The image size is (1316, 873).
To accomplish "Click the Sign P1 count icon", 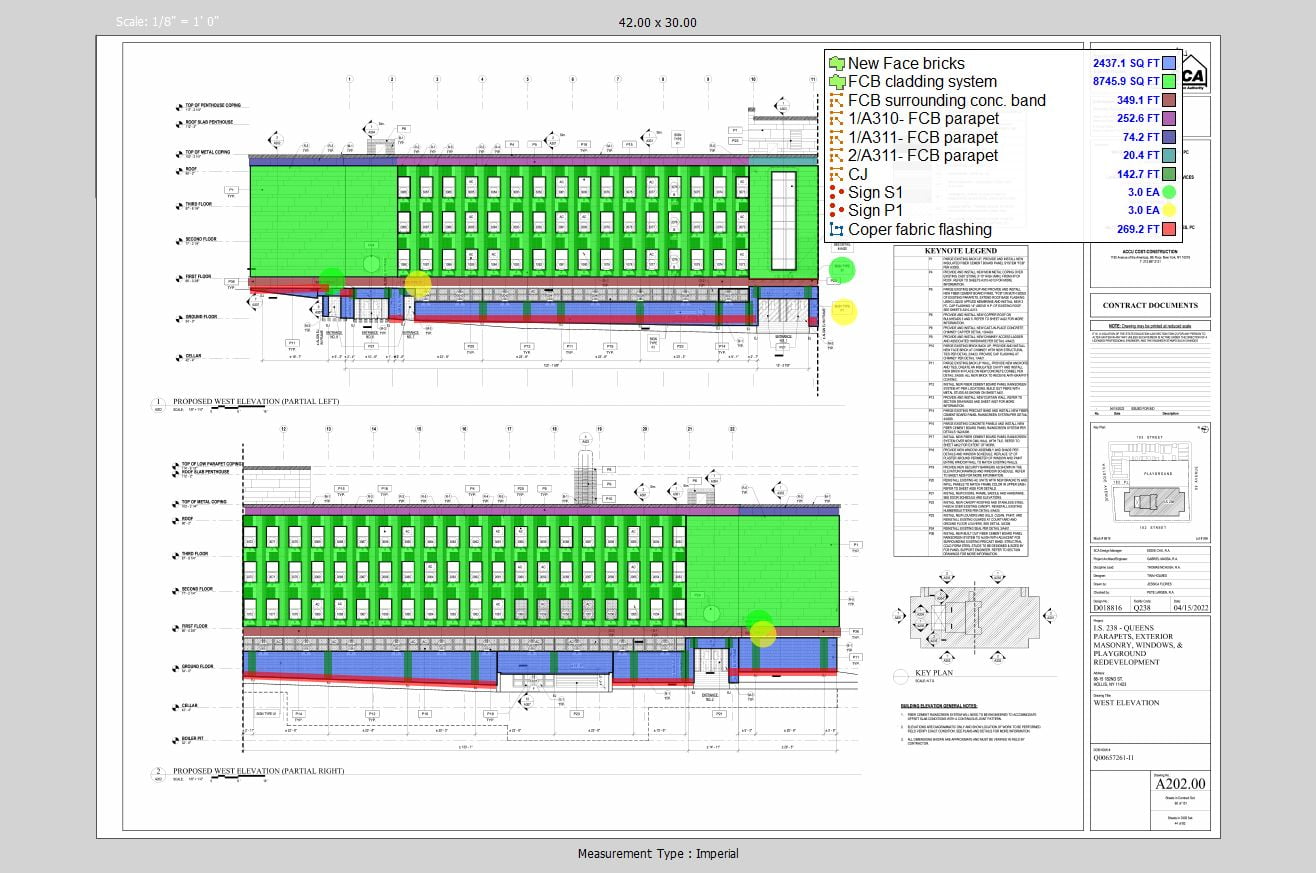I will (837, 211).
